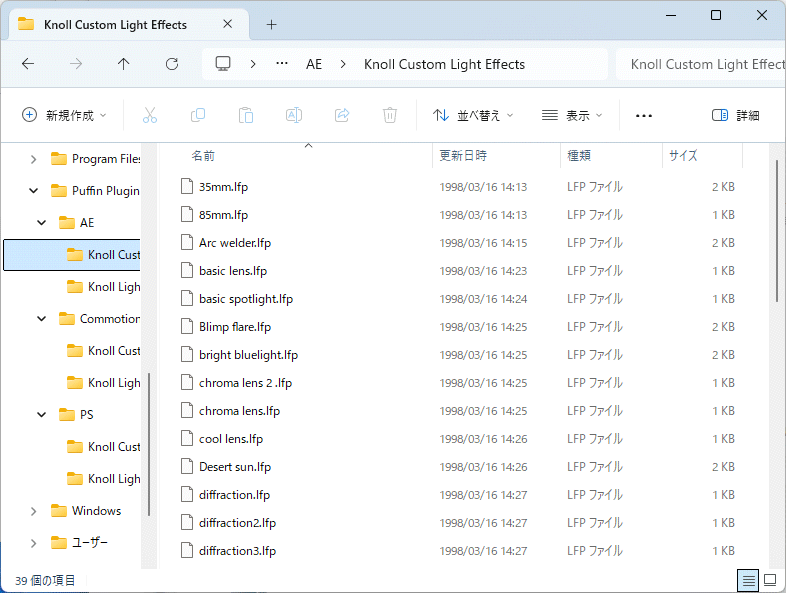
Task: Click the Program Files folder icon in tree
Action: click(x=59, y=159)
